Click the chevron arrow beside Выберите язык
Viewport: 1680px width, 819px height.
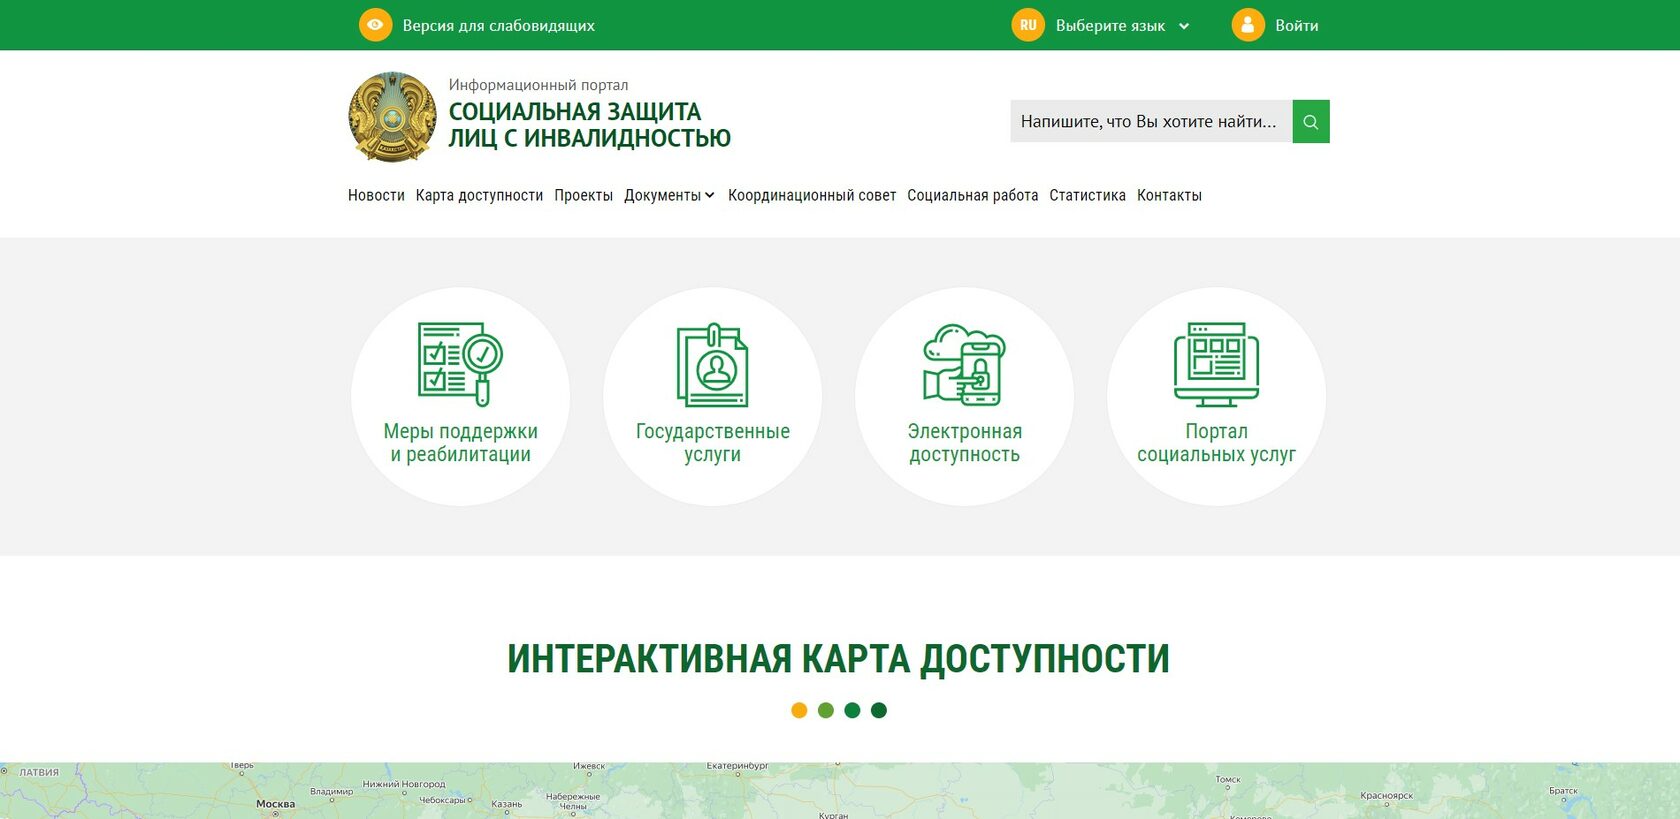[1184, 26]
